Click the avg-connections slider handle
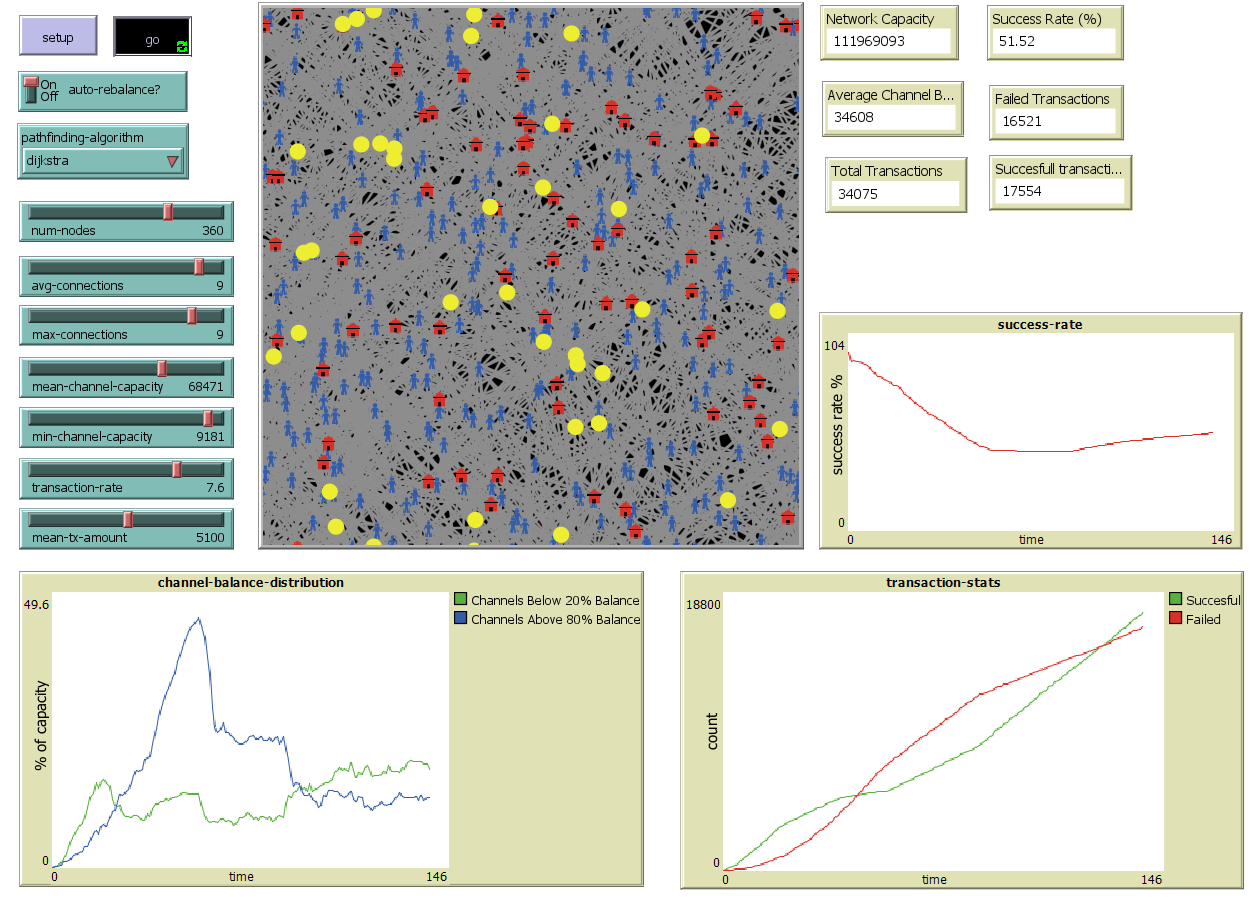Image resolution: width=1251 pixels, height=899 pixels. (199, 267)
